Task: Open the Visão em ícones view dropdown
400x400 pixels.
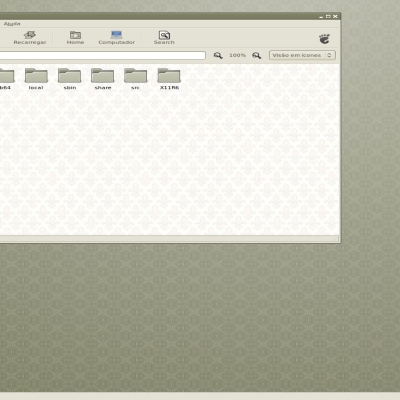Action: click(x=302, y=55)
